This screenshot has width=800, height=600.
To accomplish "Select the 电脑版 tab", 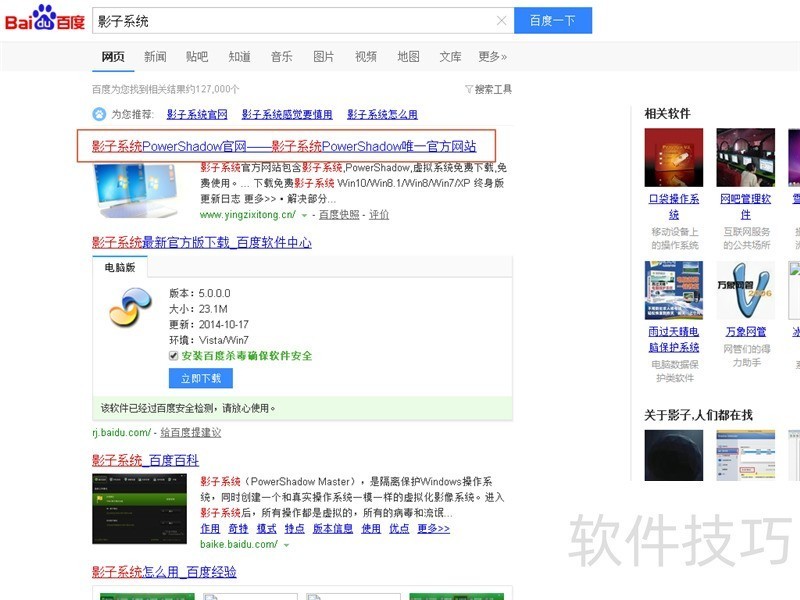I will [x=120, y=267].
